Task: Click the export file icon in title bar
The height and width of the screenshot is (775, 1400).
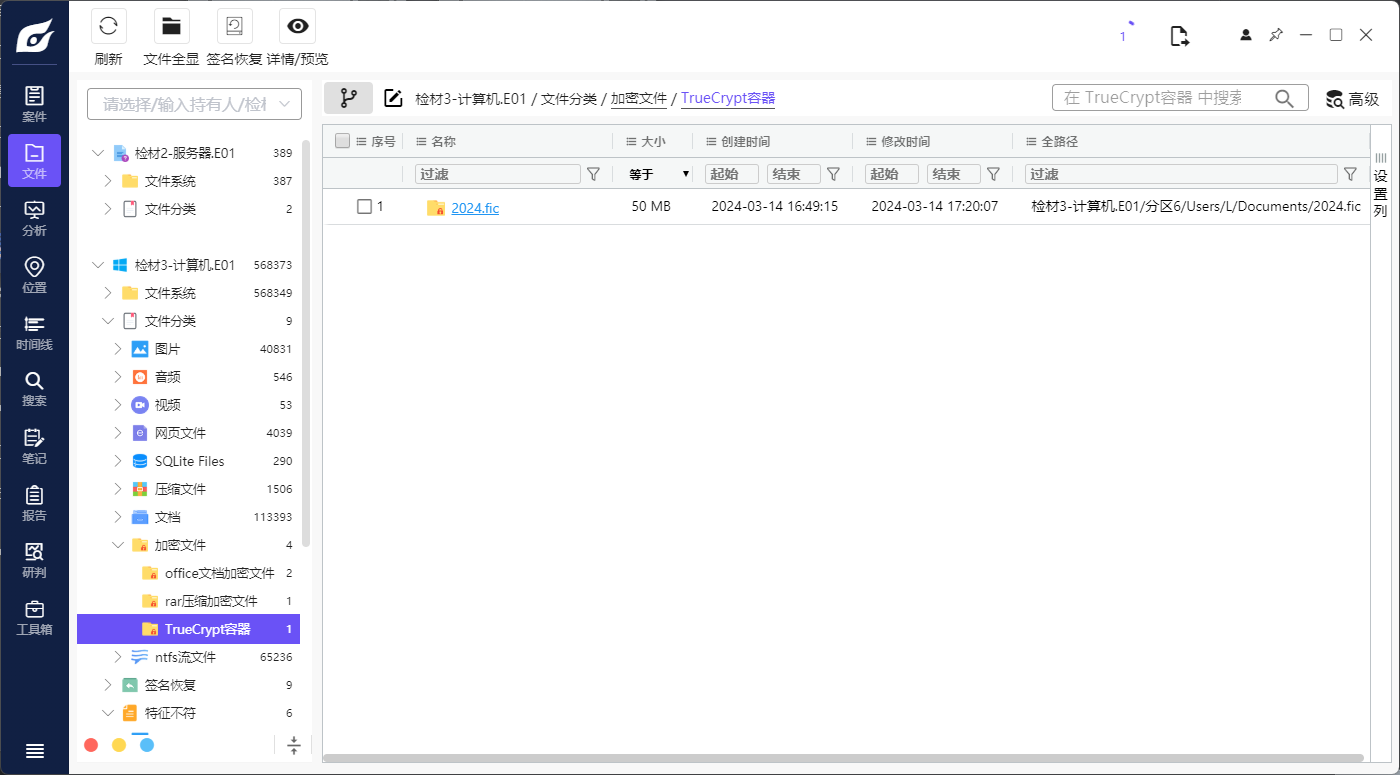Action: coord(1180,36)
